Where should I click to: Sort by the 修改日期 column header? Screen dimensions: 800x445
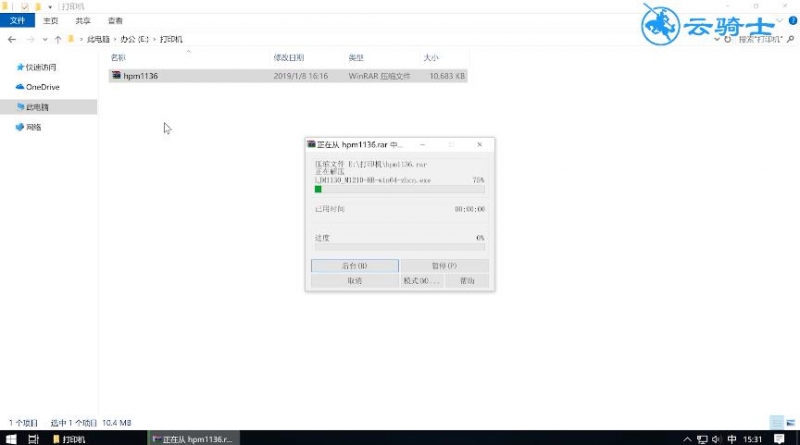(289, 58)
